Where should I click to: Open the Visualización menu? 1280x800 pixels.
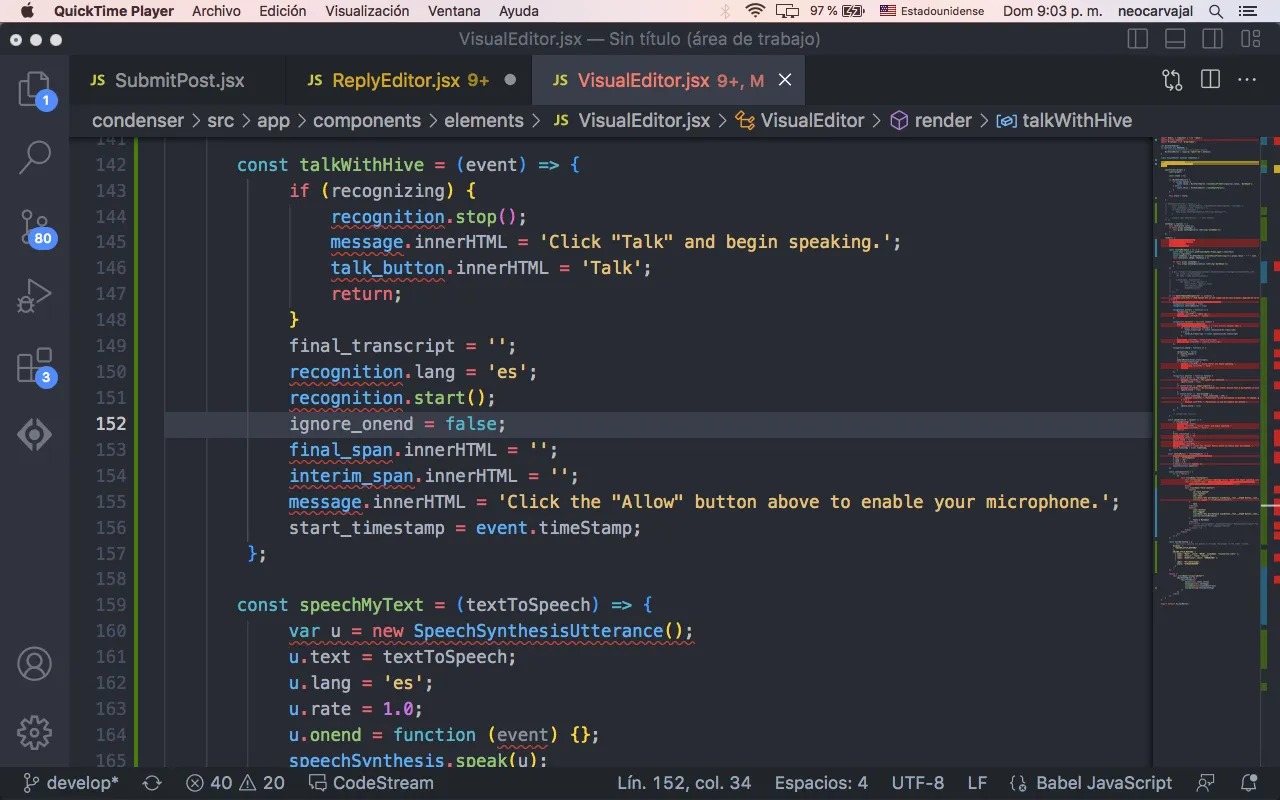(x=367, y=11)
